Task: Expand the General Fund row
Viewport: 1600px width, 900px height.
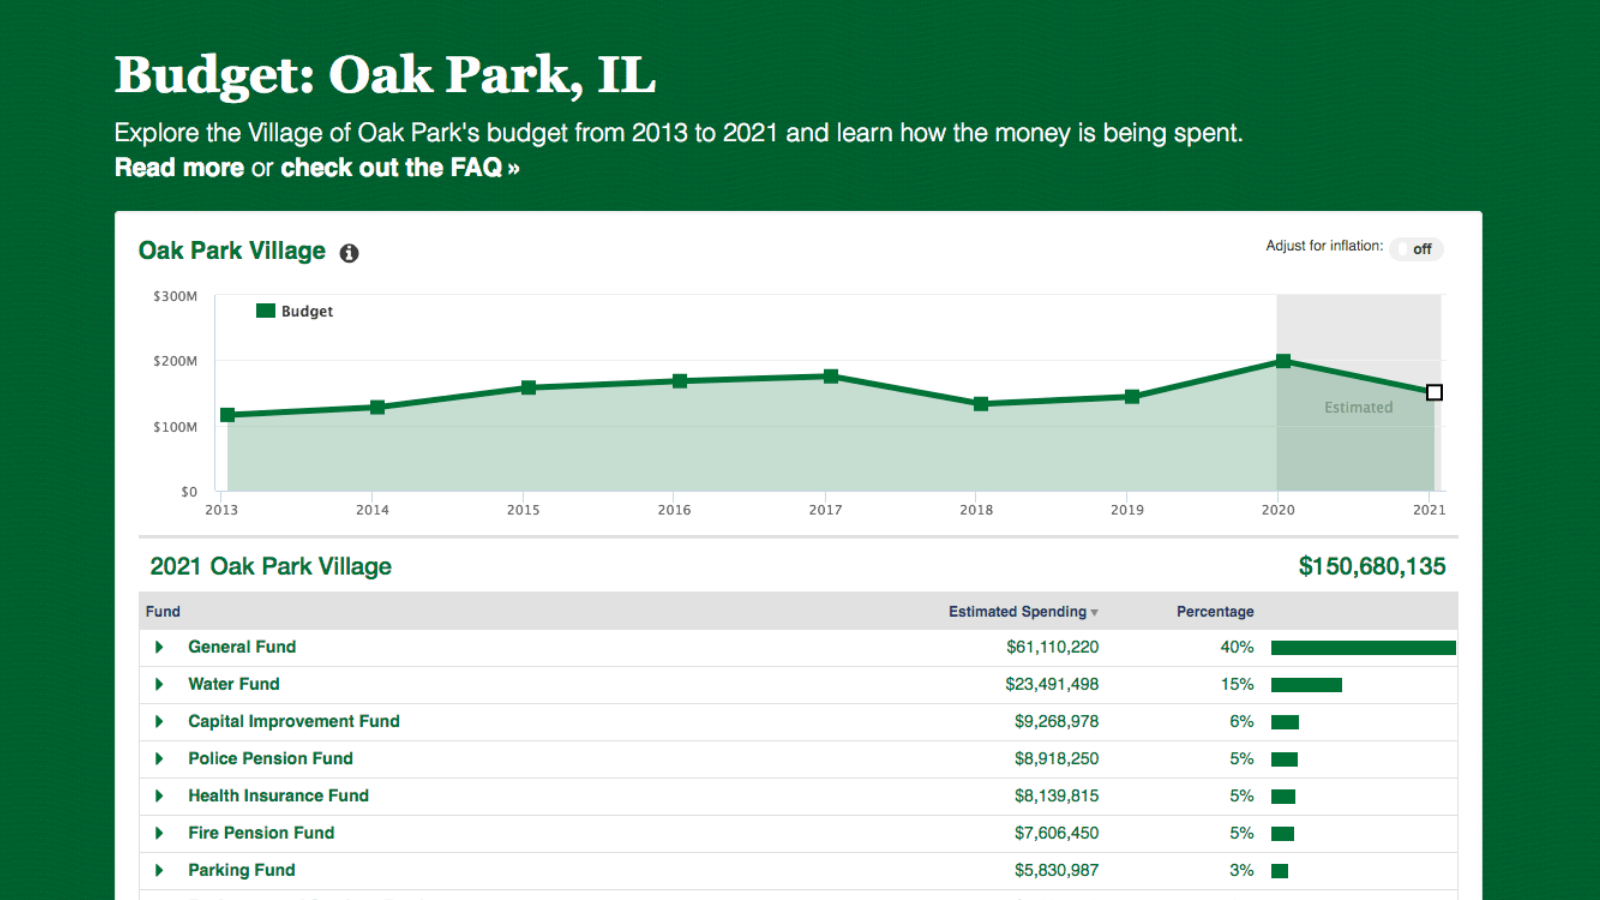Action: coord(159,647)
